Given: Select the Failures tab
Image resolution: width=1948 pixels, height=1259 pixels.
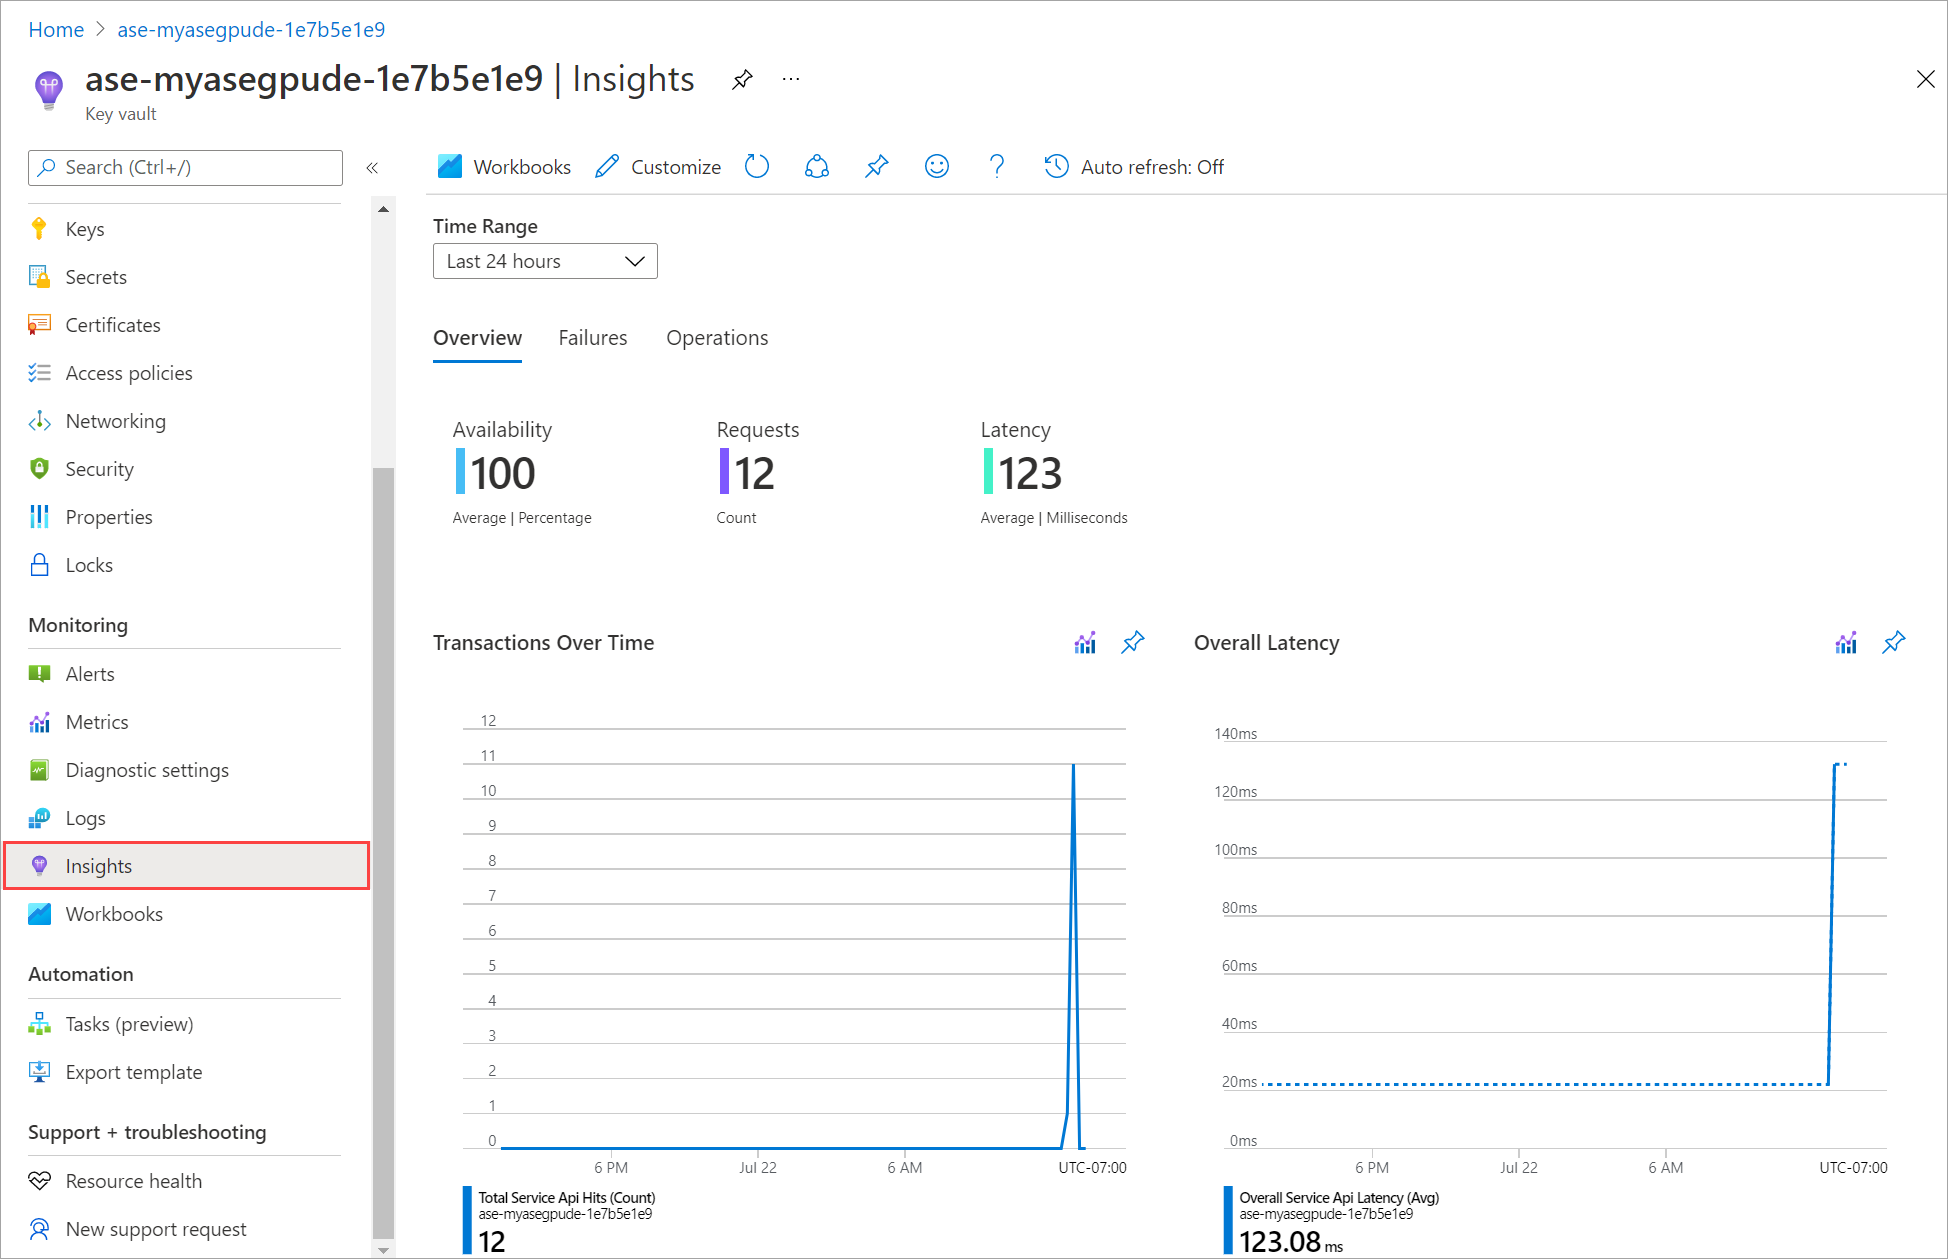Looking at the screenshot, I should coord(591,338).
